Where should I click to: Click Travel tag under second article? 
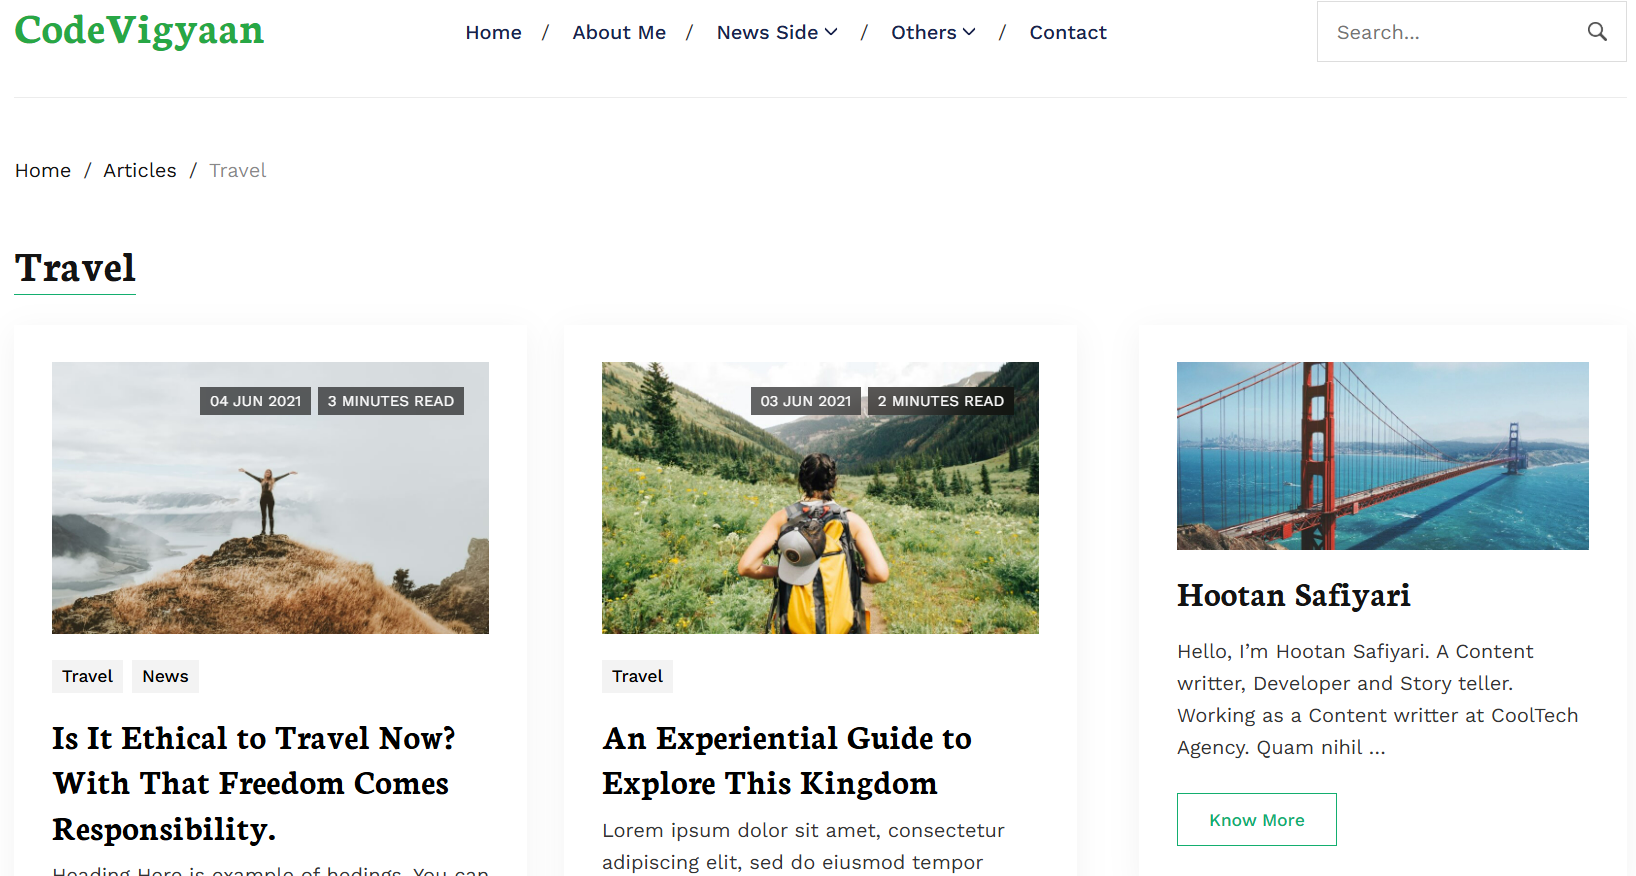pyautogui.click(x=637, y=677)
